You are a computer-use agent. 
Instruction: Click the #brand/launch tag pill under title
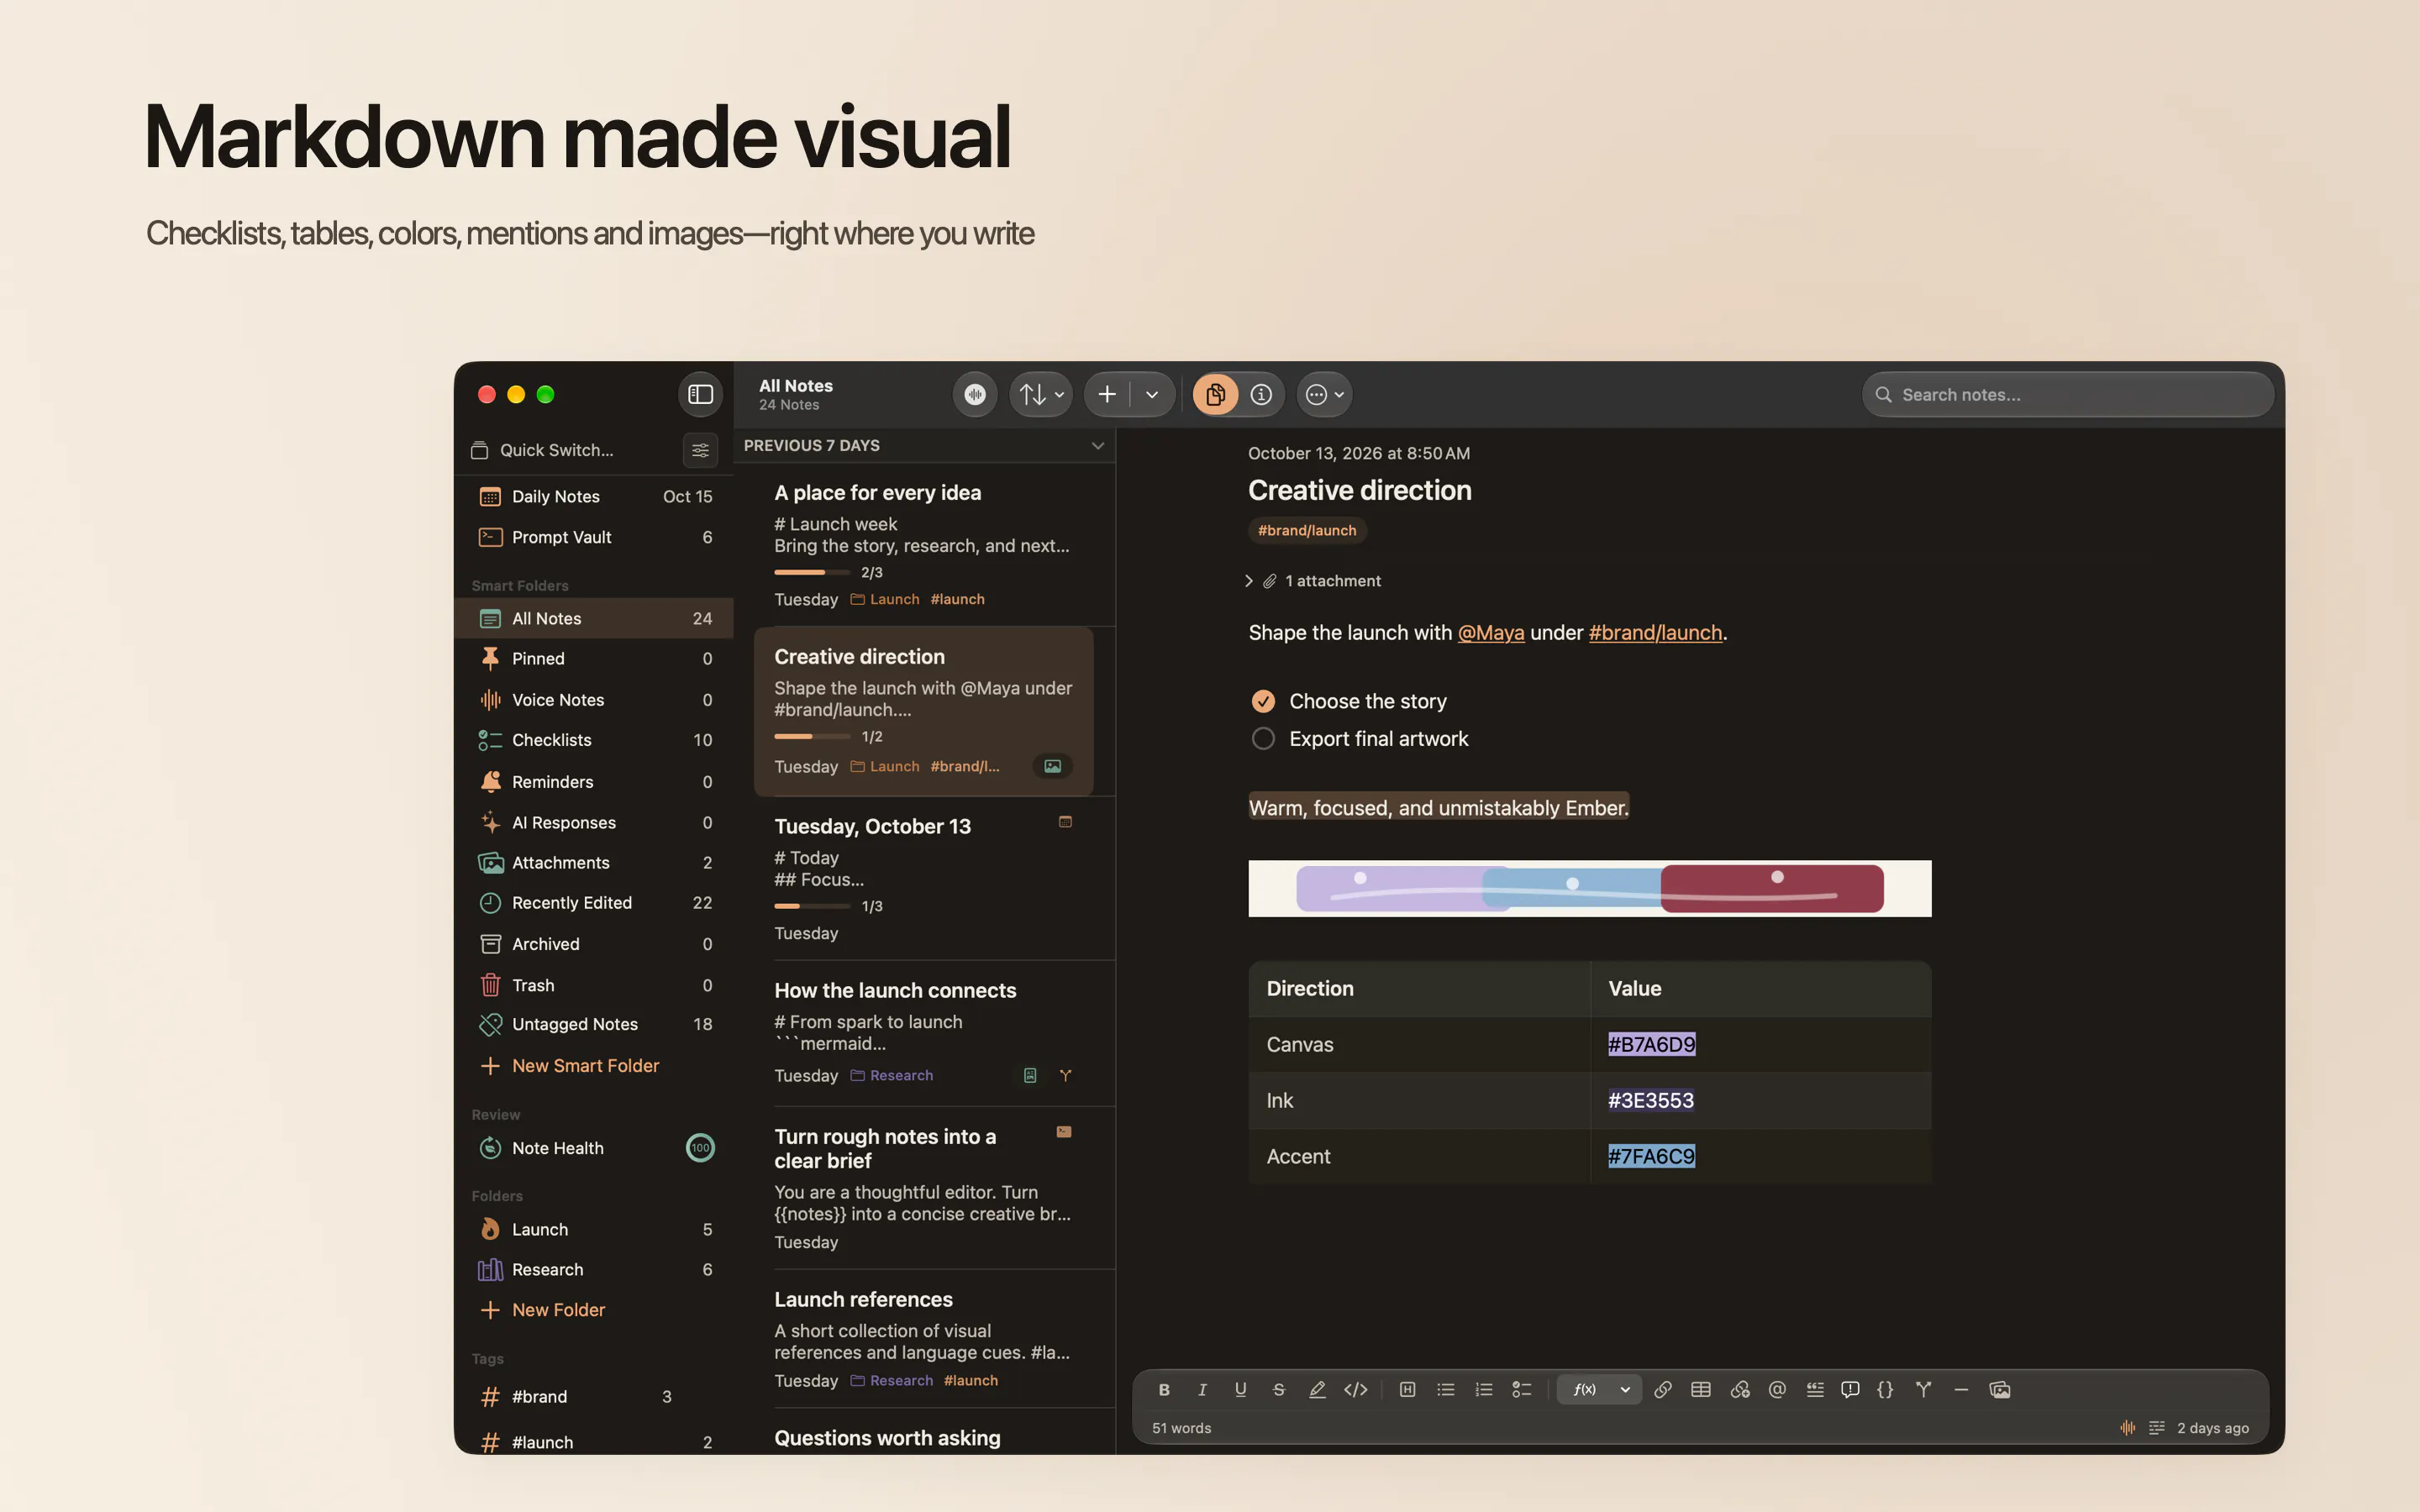point(1307,530)
